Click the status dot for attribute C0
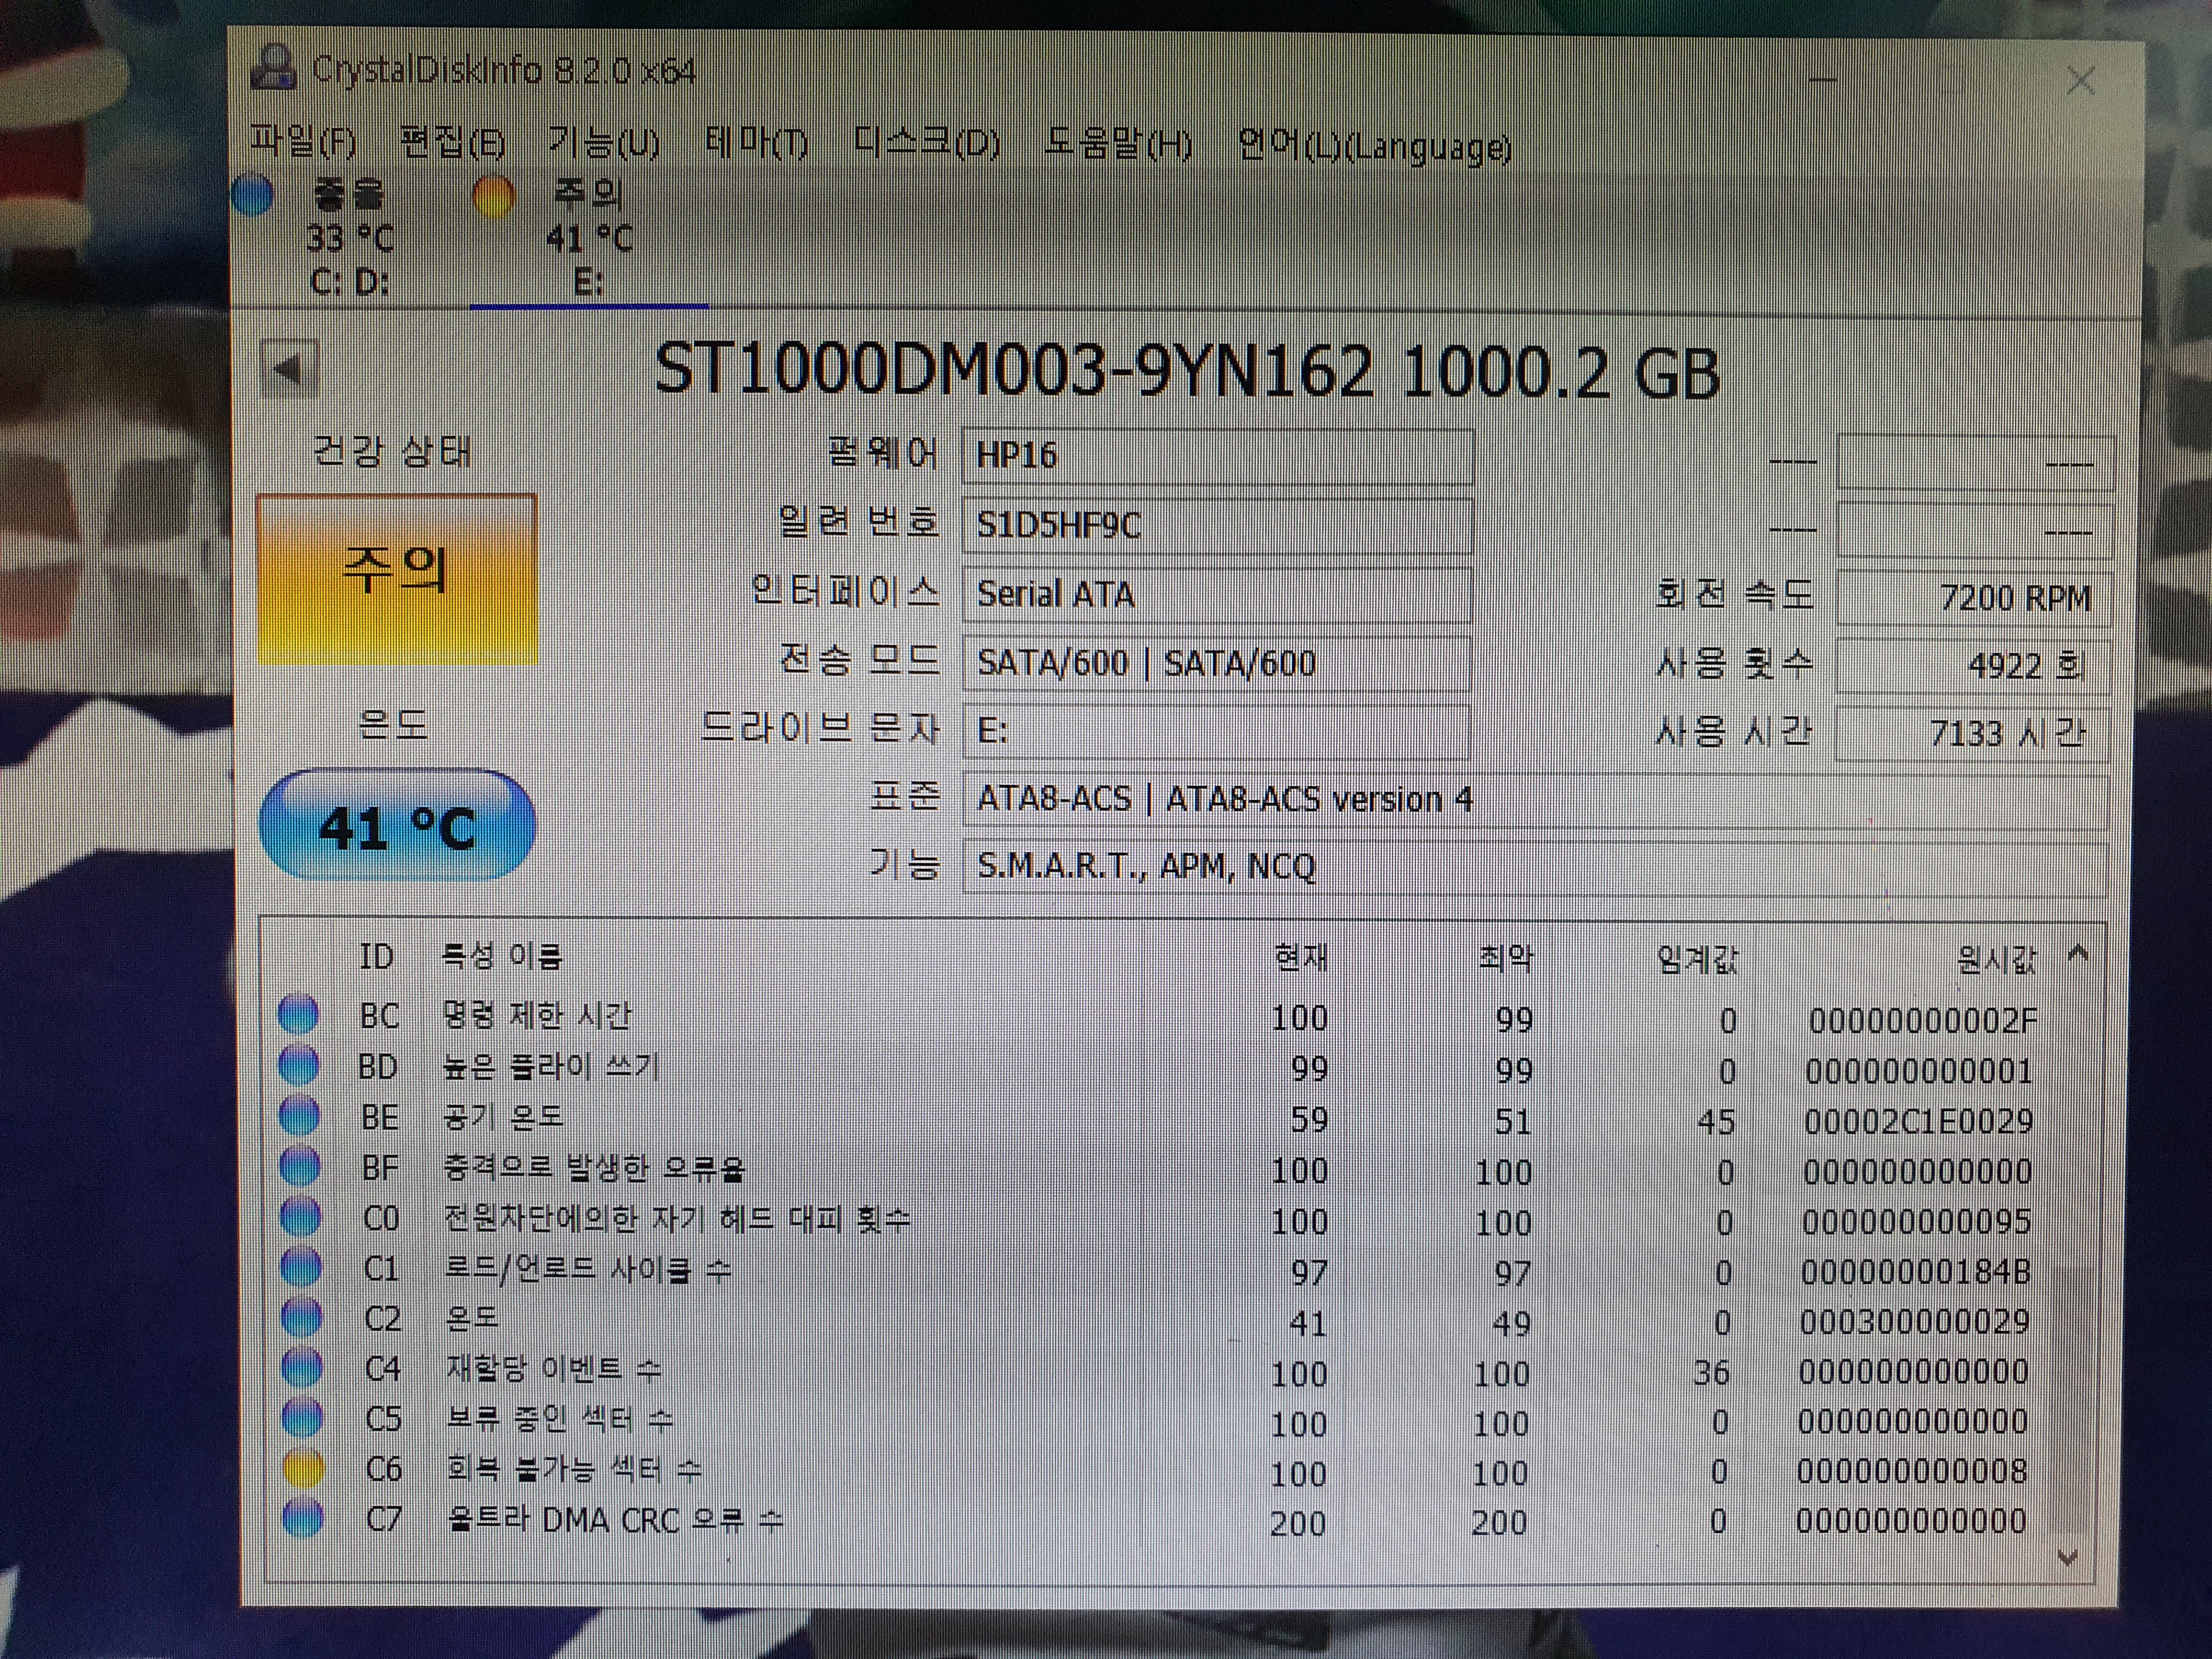The width and height of the screenshot is (2212, 1659). point(300,1216)
